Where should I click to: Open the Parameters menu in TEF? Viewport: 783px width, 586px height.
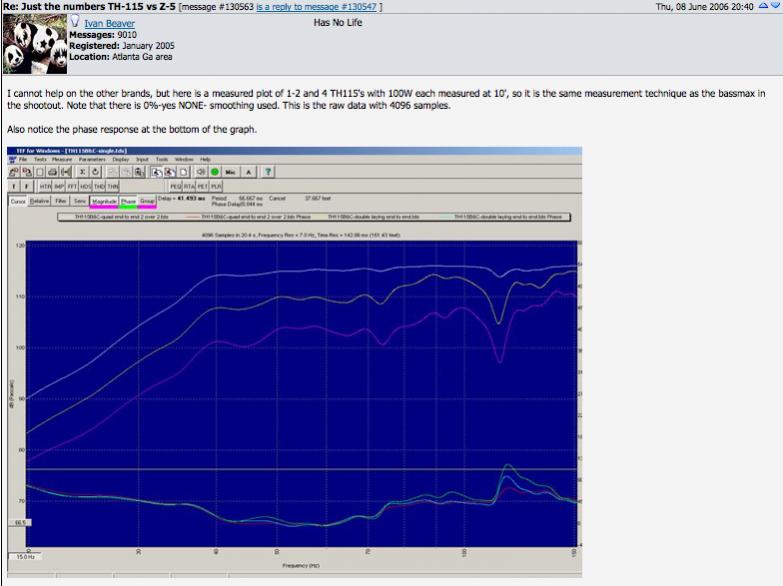92,159
